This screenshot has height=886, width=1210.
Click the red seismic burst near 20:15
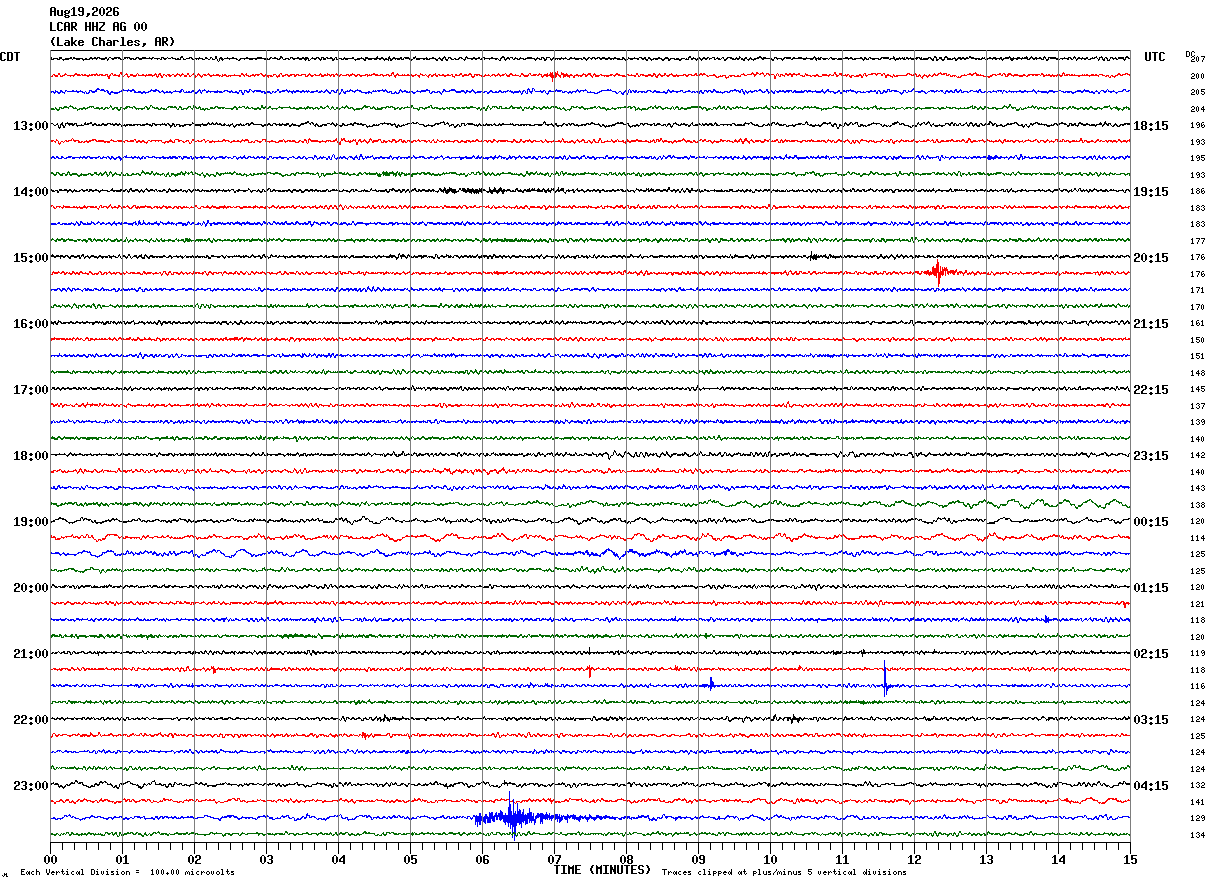pyautogui.click(x=938, y=272)
